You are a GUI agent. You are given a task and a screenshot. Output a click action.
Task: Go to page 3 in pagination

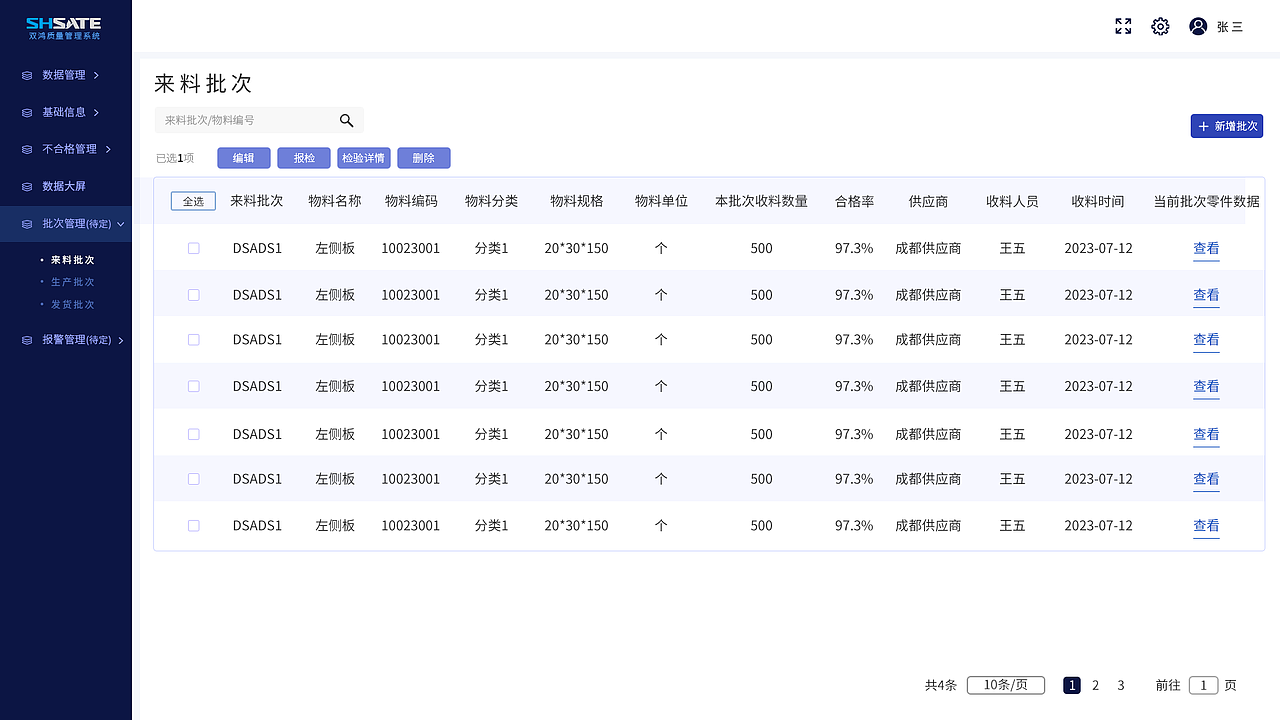point(1120,685)
